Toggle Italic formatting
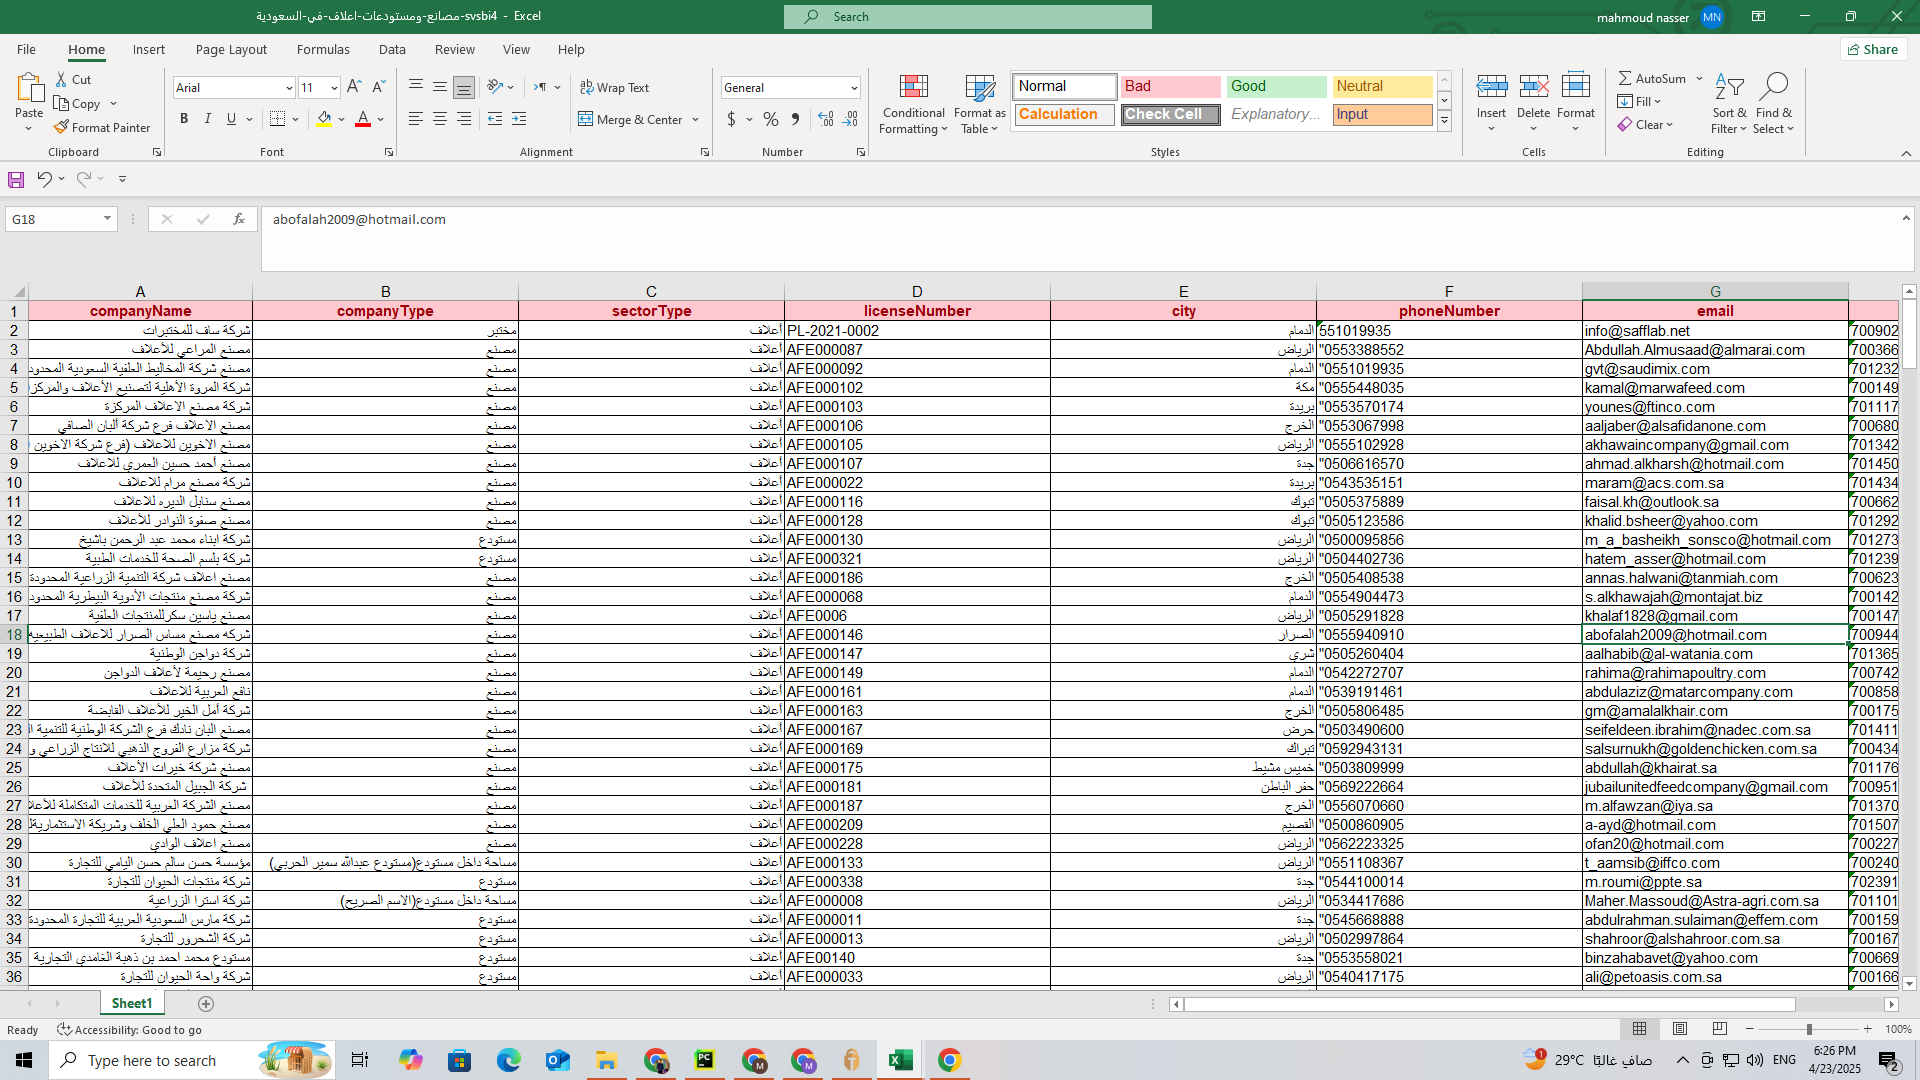Viewport: 1920px width, 1080px height. coord(208,119)
